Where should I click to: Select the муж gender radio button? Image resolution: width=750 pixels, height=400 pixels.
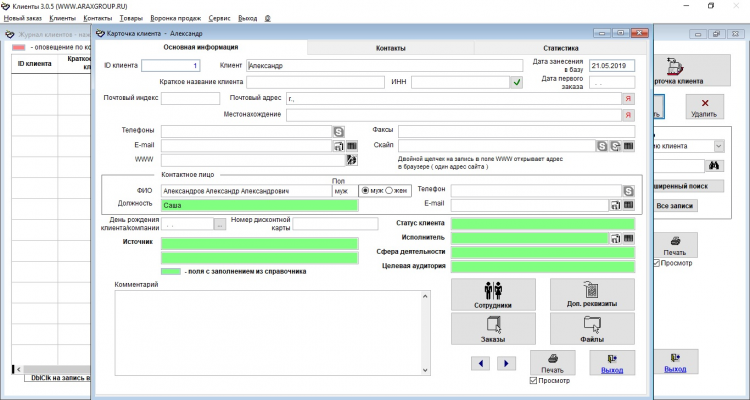tap(366, 190)
